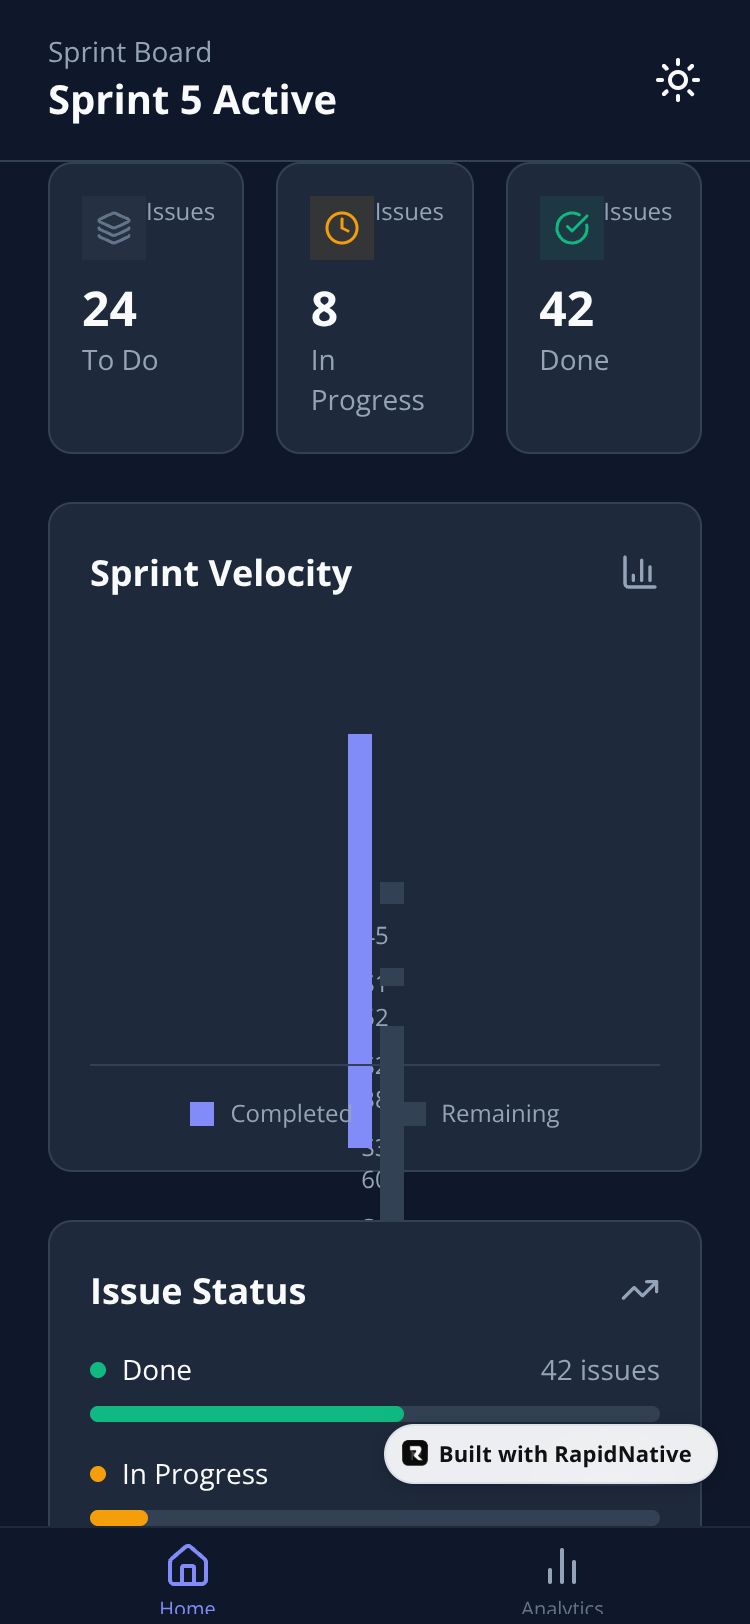Click the green Done progress bar

click(x=247, y=1414)
